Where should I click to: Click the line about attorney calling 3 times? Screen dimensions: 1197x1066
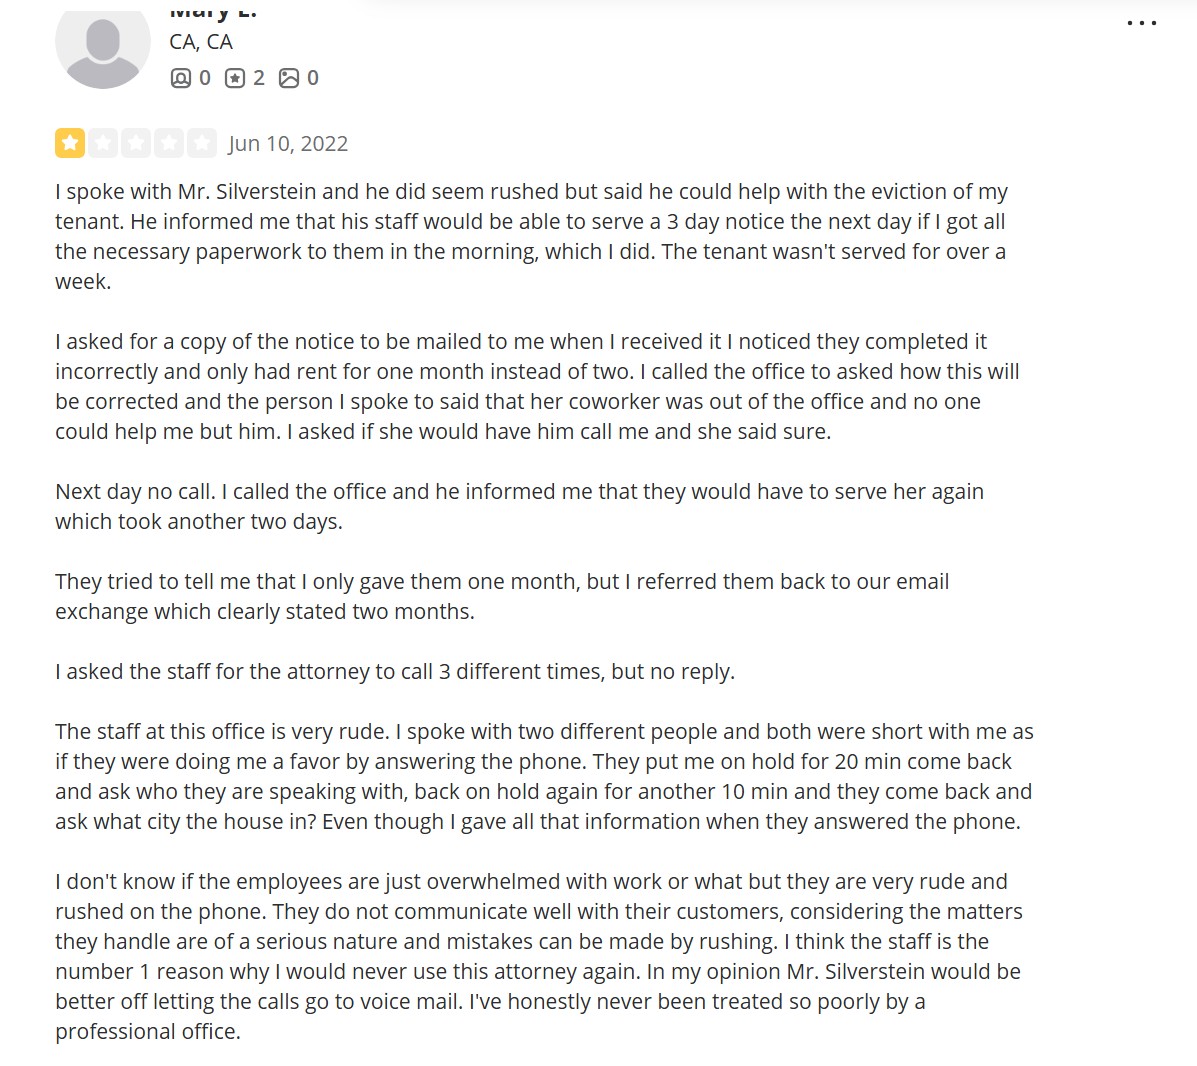395,671
